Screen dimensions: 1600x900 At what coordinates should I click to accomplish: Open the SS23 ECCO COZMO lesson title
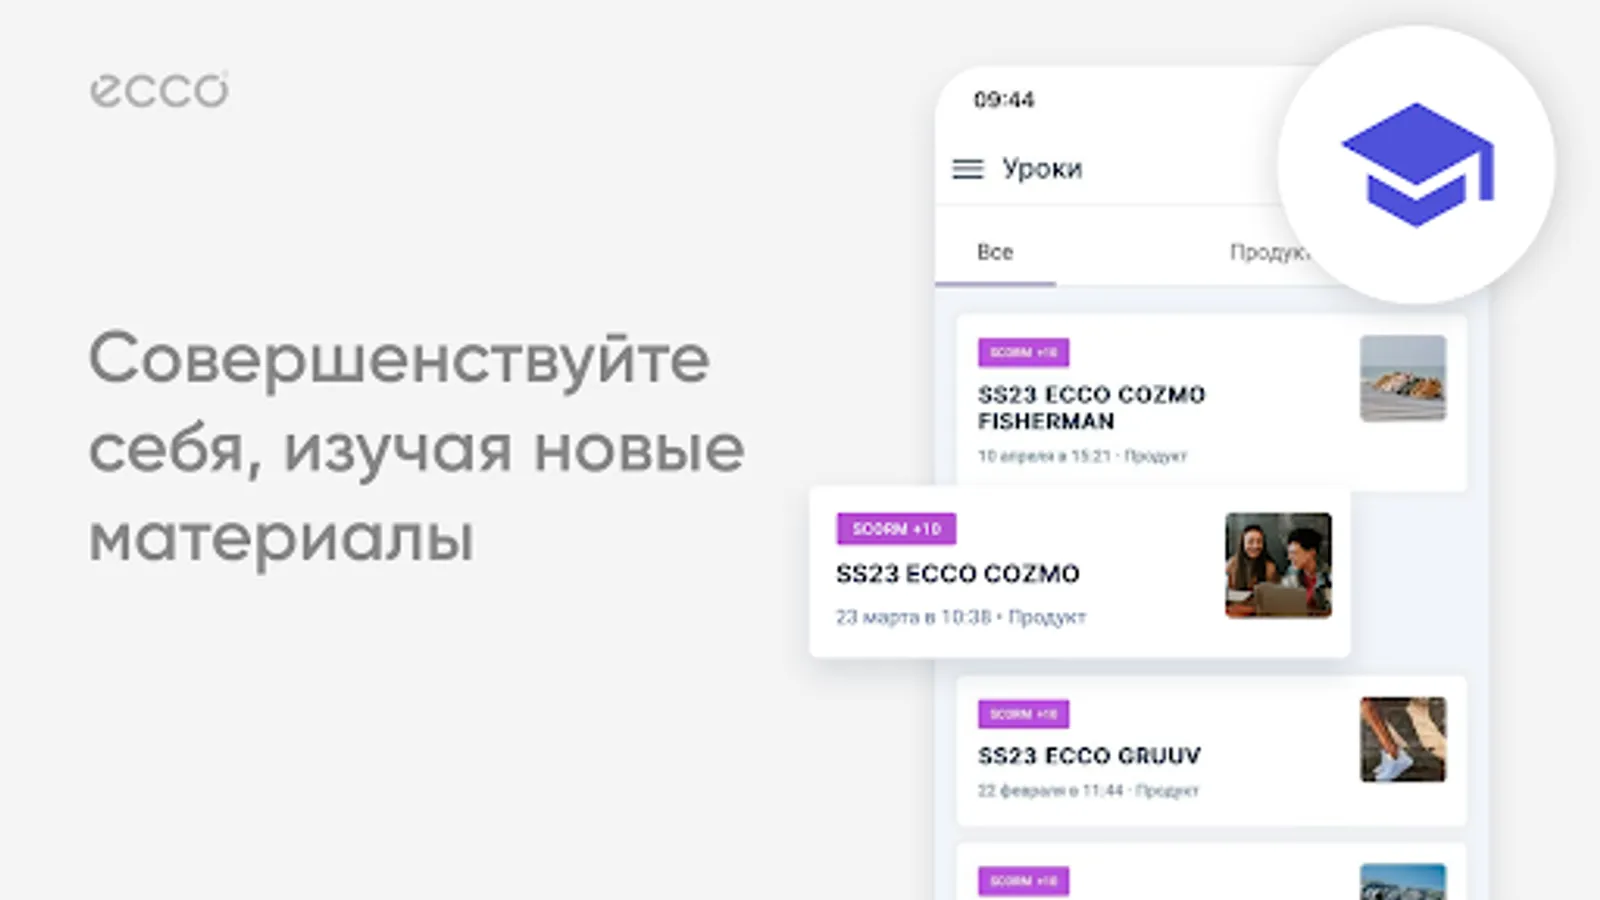958,574
